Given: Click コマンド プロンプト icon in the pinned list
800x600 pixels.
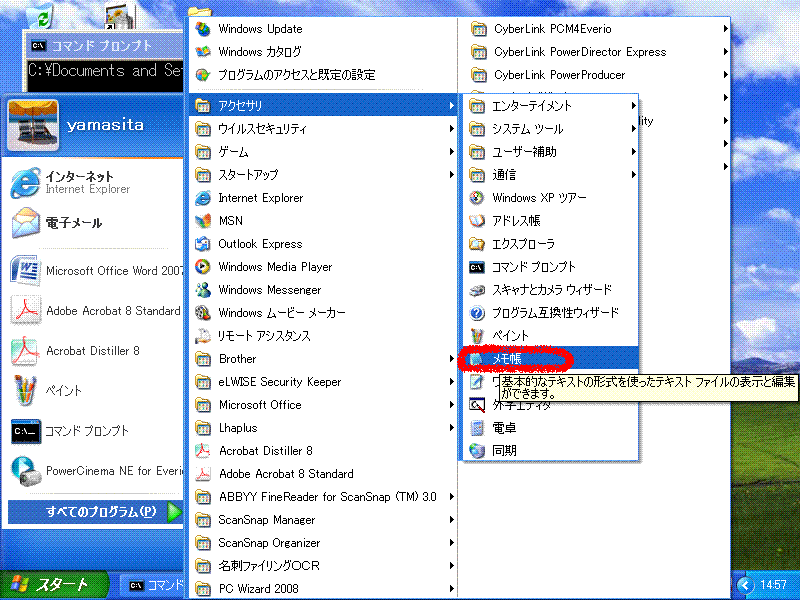Looking at the screenshot, I should (25, 431).
